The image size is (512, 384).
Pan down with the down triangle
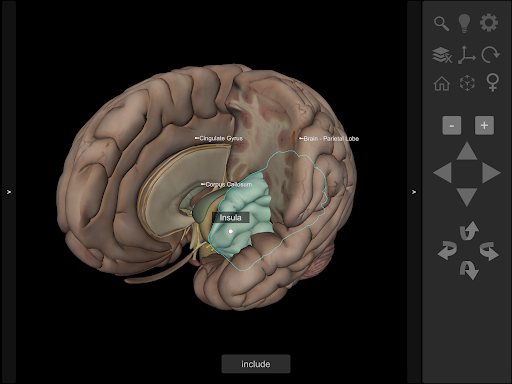pos(467,197)
